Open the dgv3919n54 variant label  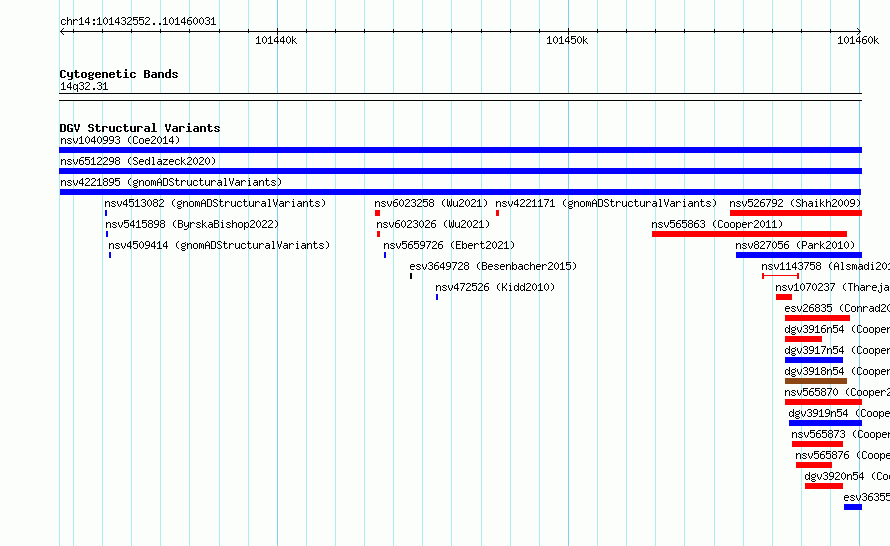pyautogui.click(x=839, y=413)
